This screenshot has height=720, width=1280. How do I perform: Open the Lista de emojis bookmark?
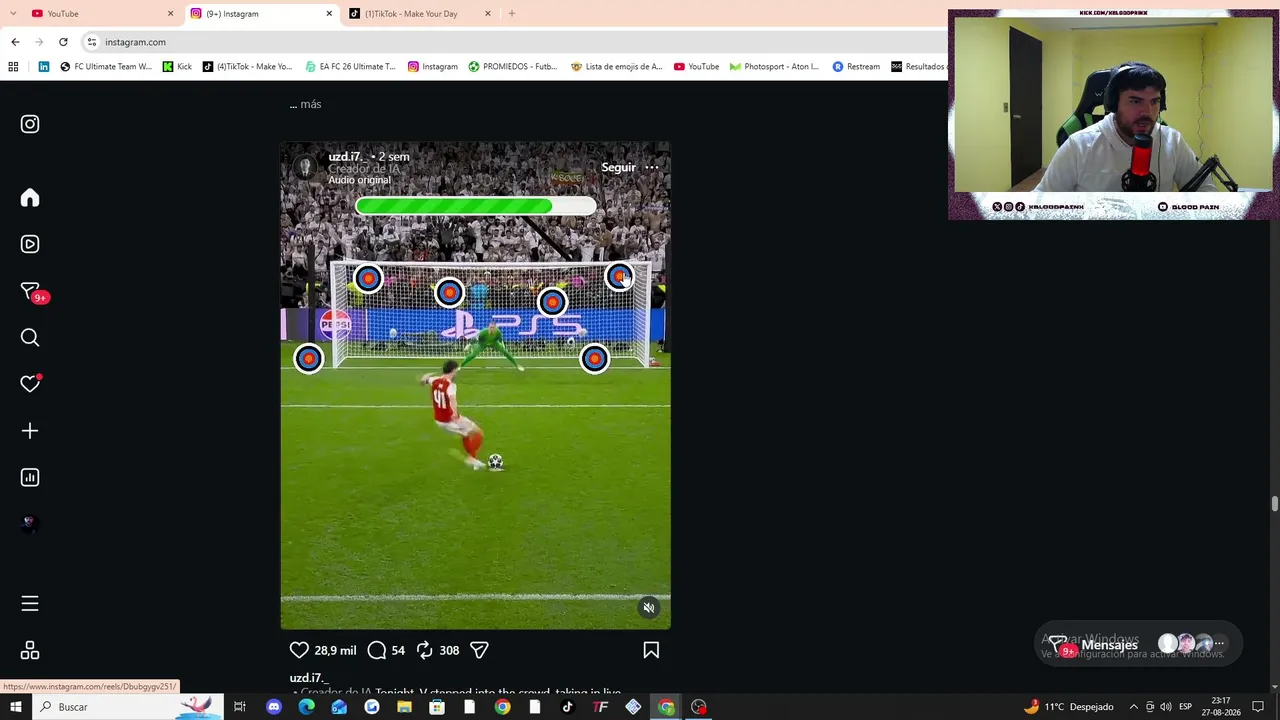coord(616,67)
